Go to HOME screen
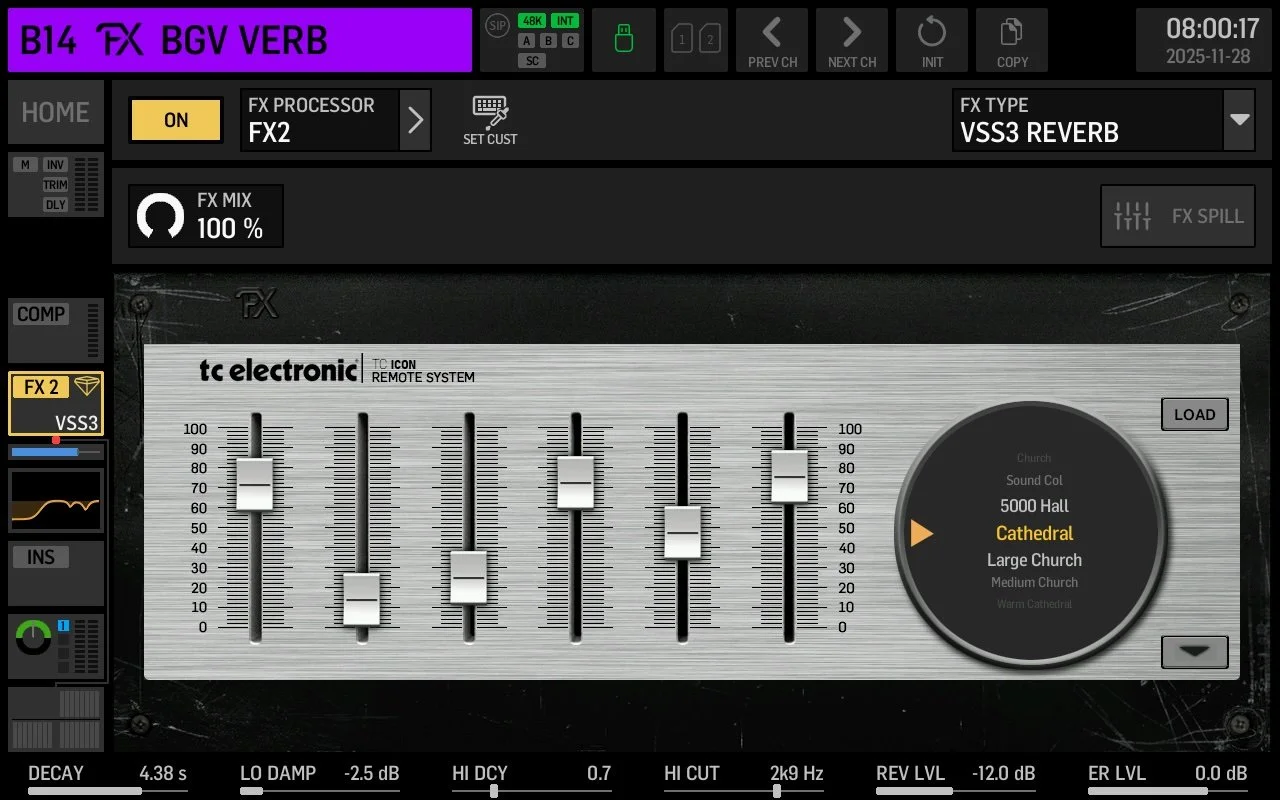 pos(56,112)
